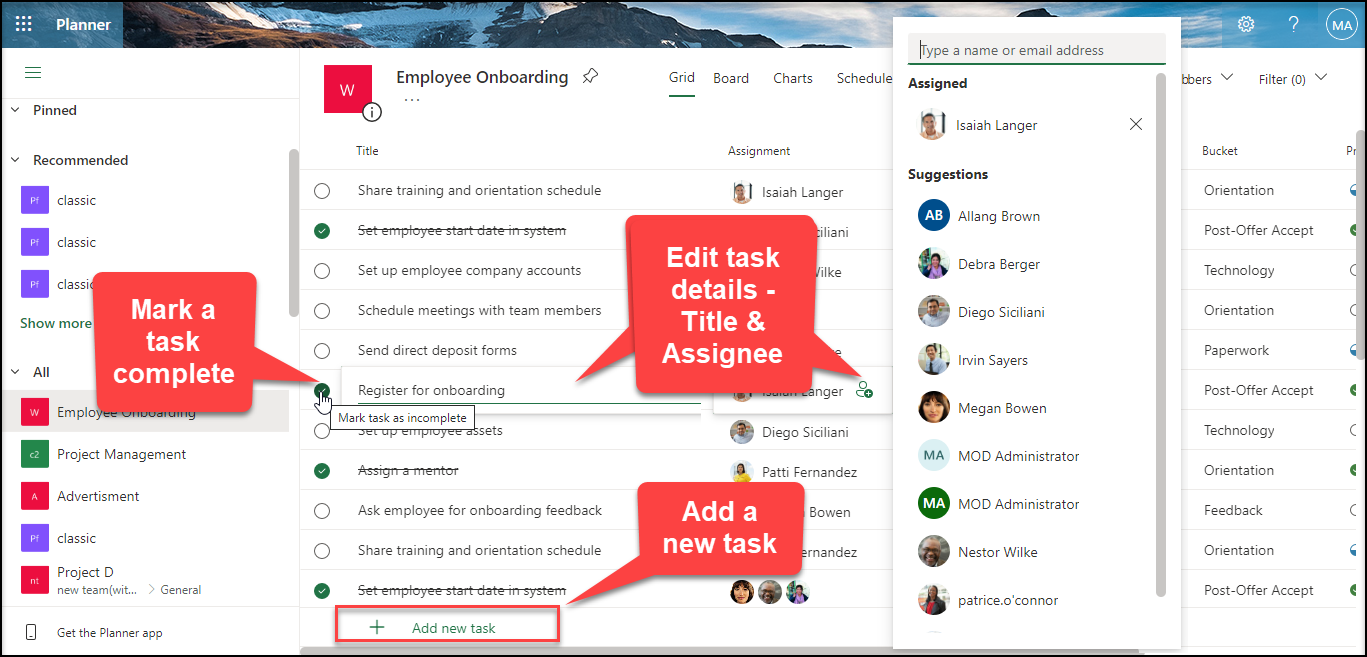Open Planner settings gear
Image resolution: width=1367 pixels, height=657 pixels.
point(1245,24)
